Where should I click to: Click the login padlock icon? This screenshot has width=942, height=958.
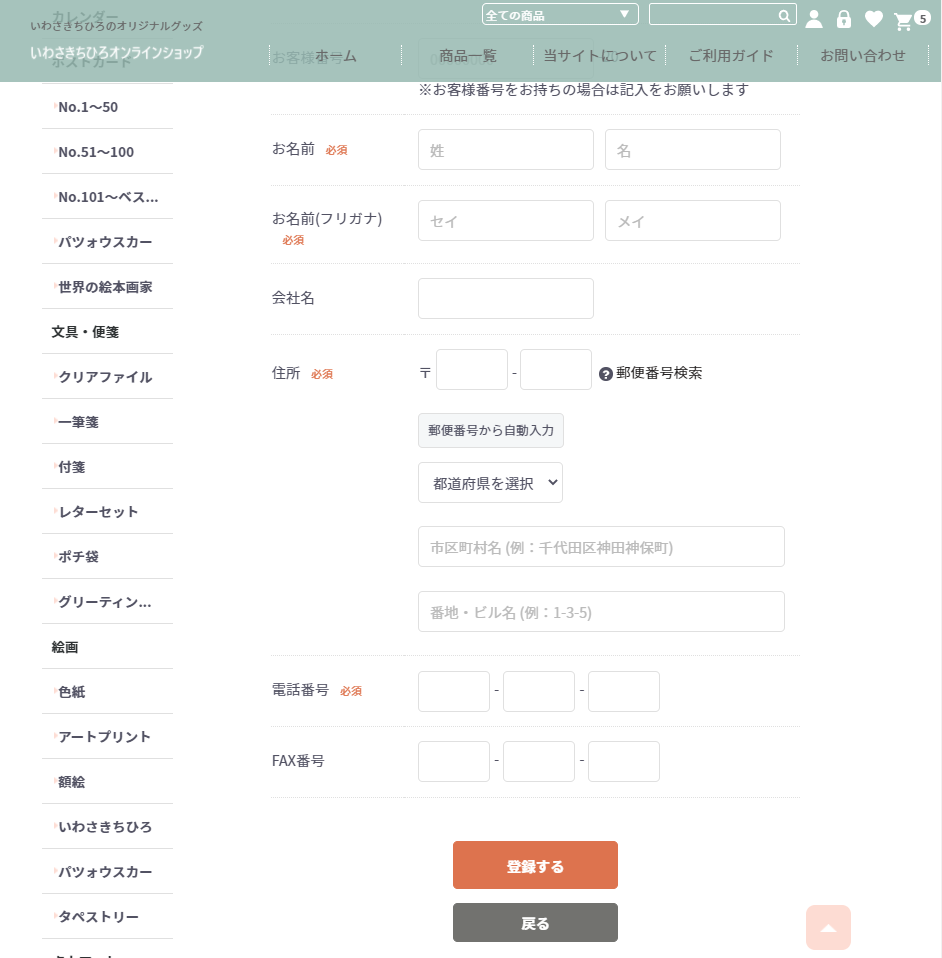(x=844, y=19)
